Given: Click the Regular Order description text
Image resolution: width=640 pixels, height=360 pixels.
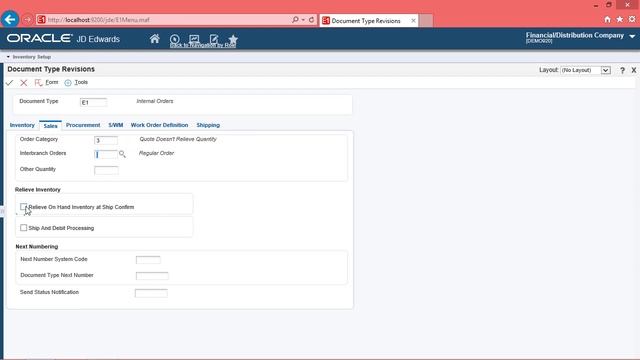Looking at the screenshot, I should point(156,153).
